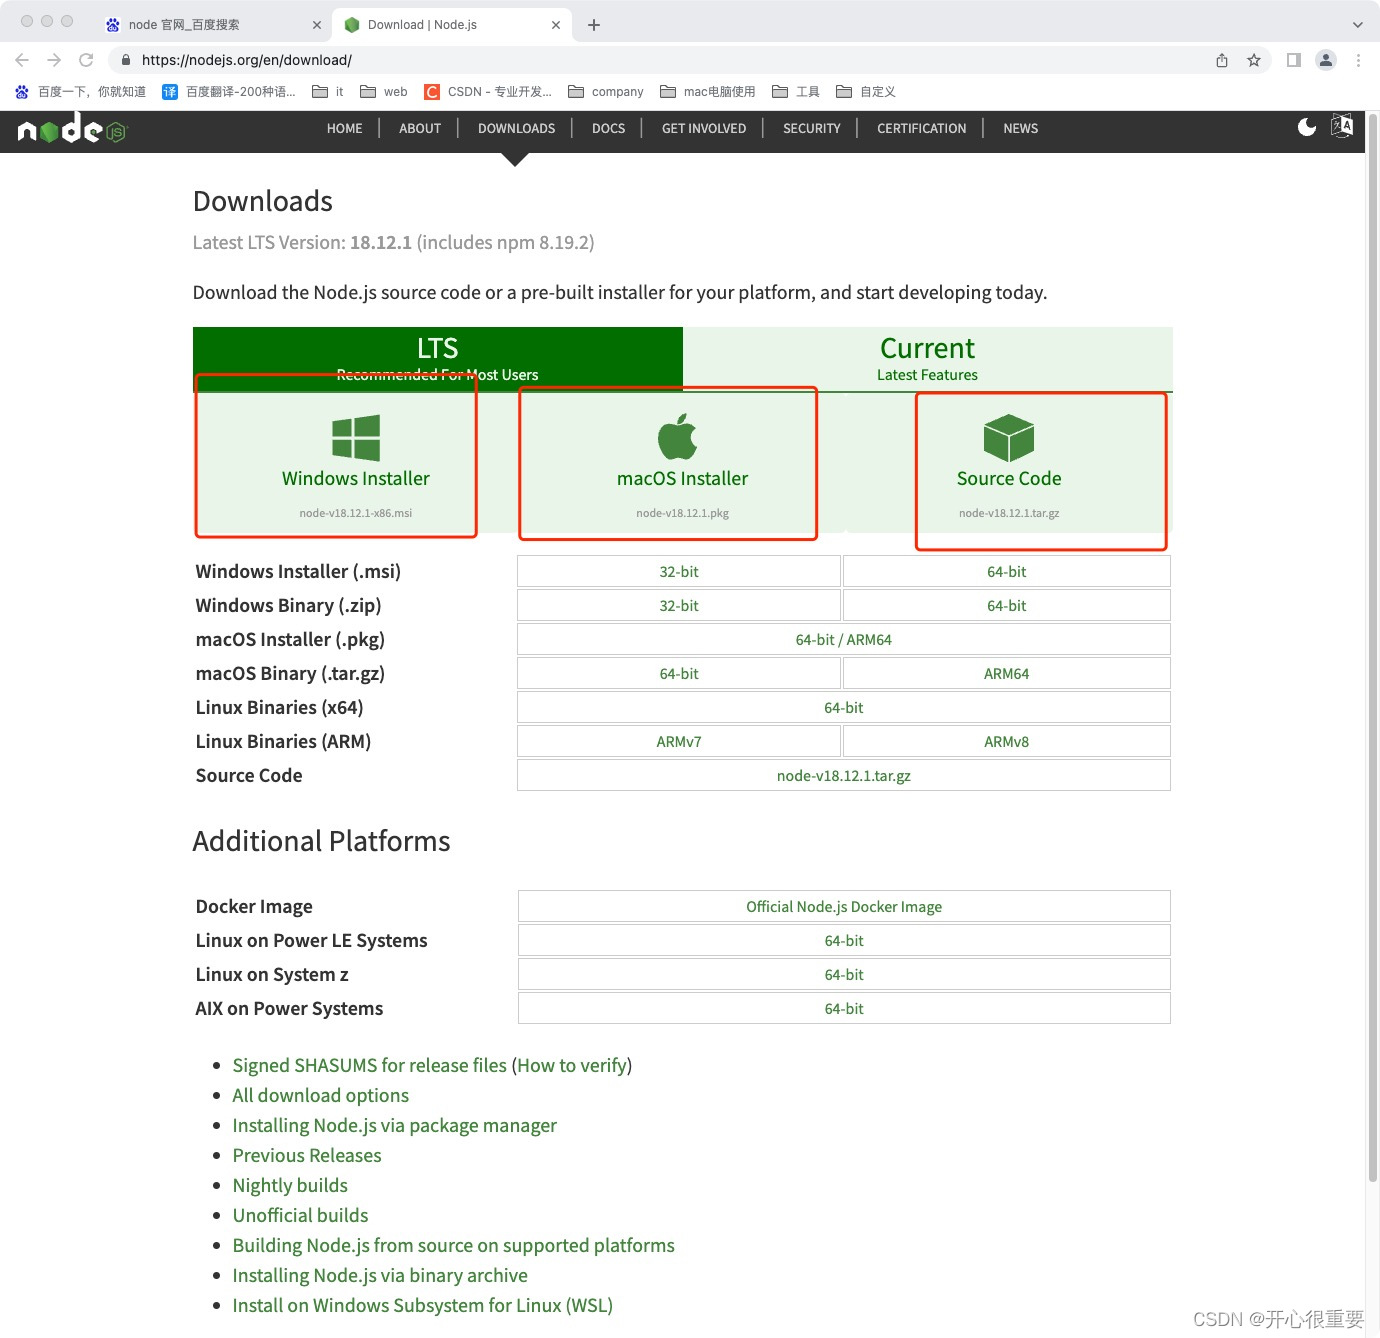Open the language translation icon
Screen dimensions: 1380x1338
(1342, 126)
